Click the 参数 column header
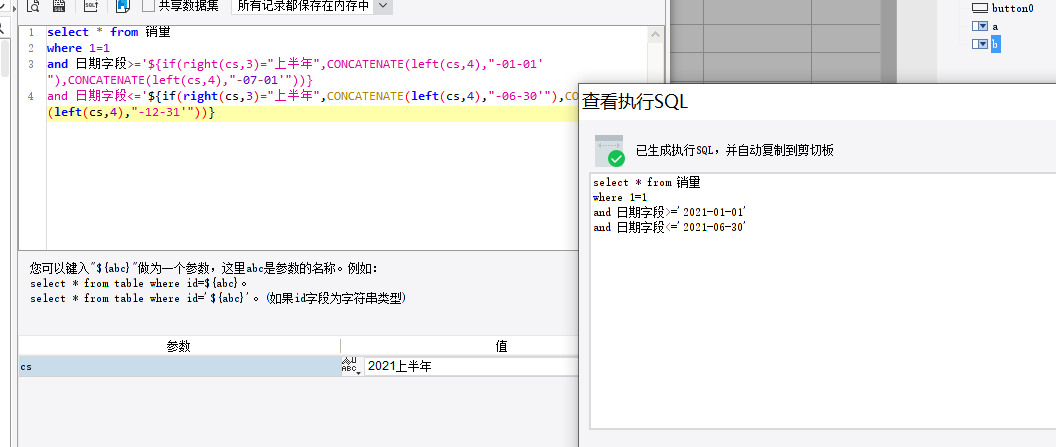Viewport: 1056px width, 447px height. [x=179, y=346]
